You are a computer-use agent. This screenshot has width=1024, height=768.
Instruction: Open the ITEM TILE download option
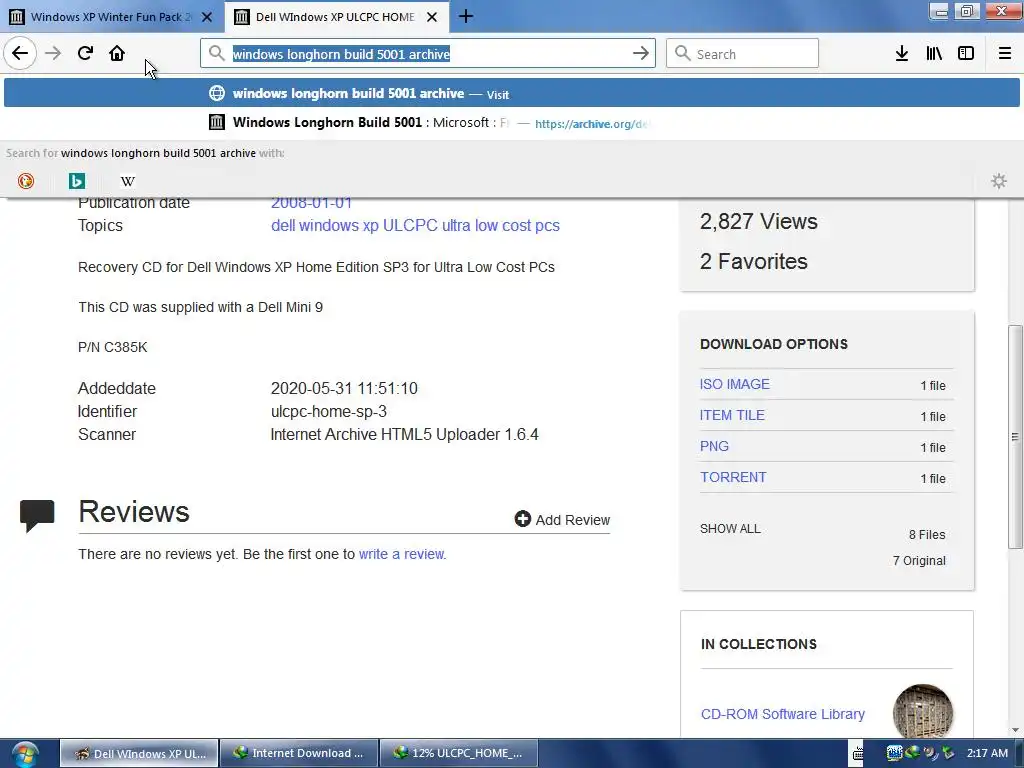732,415
